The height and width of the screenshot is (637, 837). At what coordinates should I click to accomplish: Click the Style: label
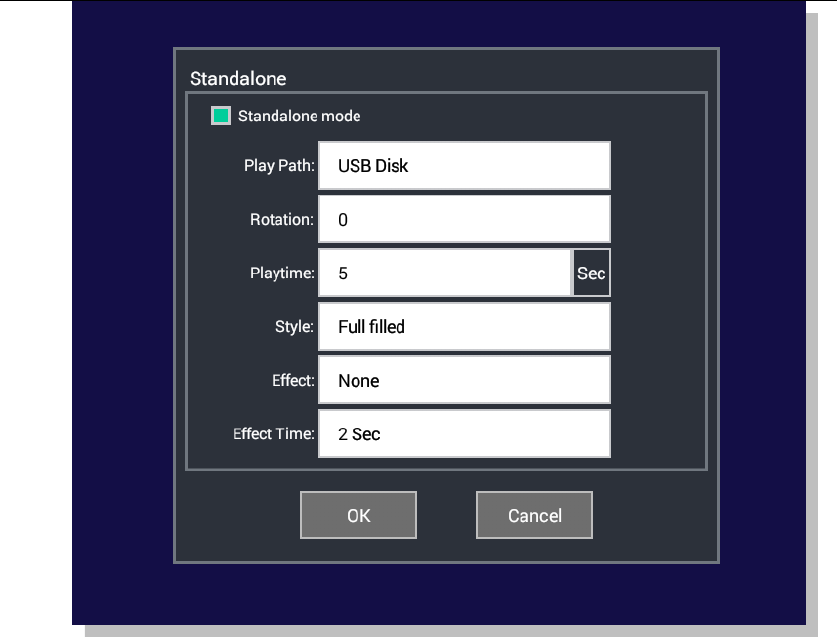pos(294,326)
